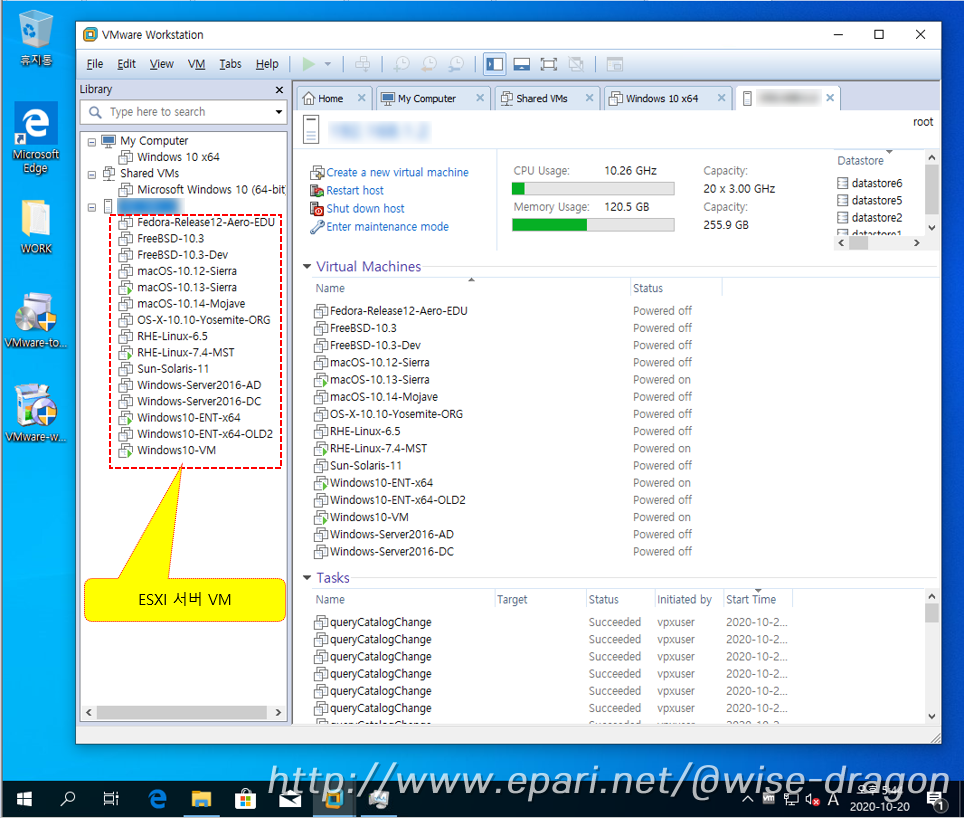Open the Tabs menu
This screenshot has width=964, height=818.
[230, 64]
